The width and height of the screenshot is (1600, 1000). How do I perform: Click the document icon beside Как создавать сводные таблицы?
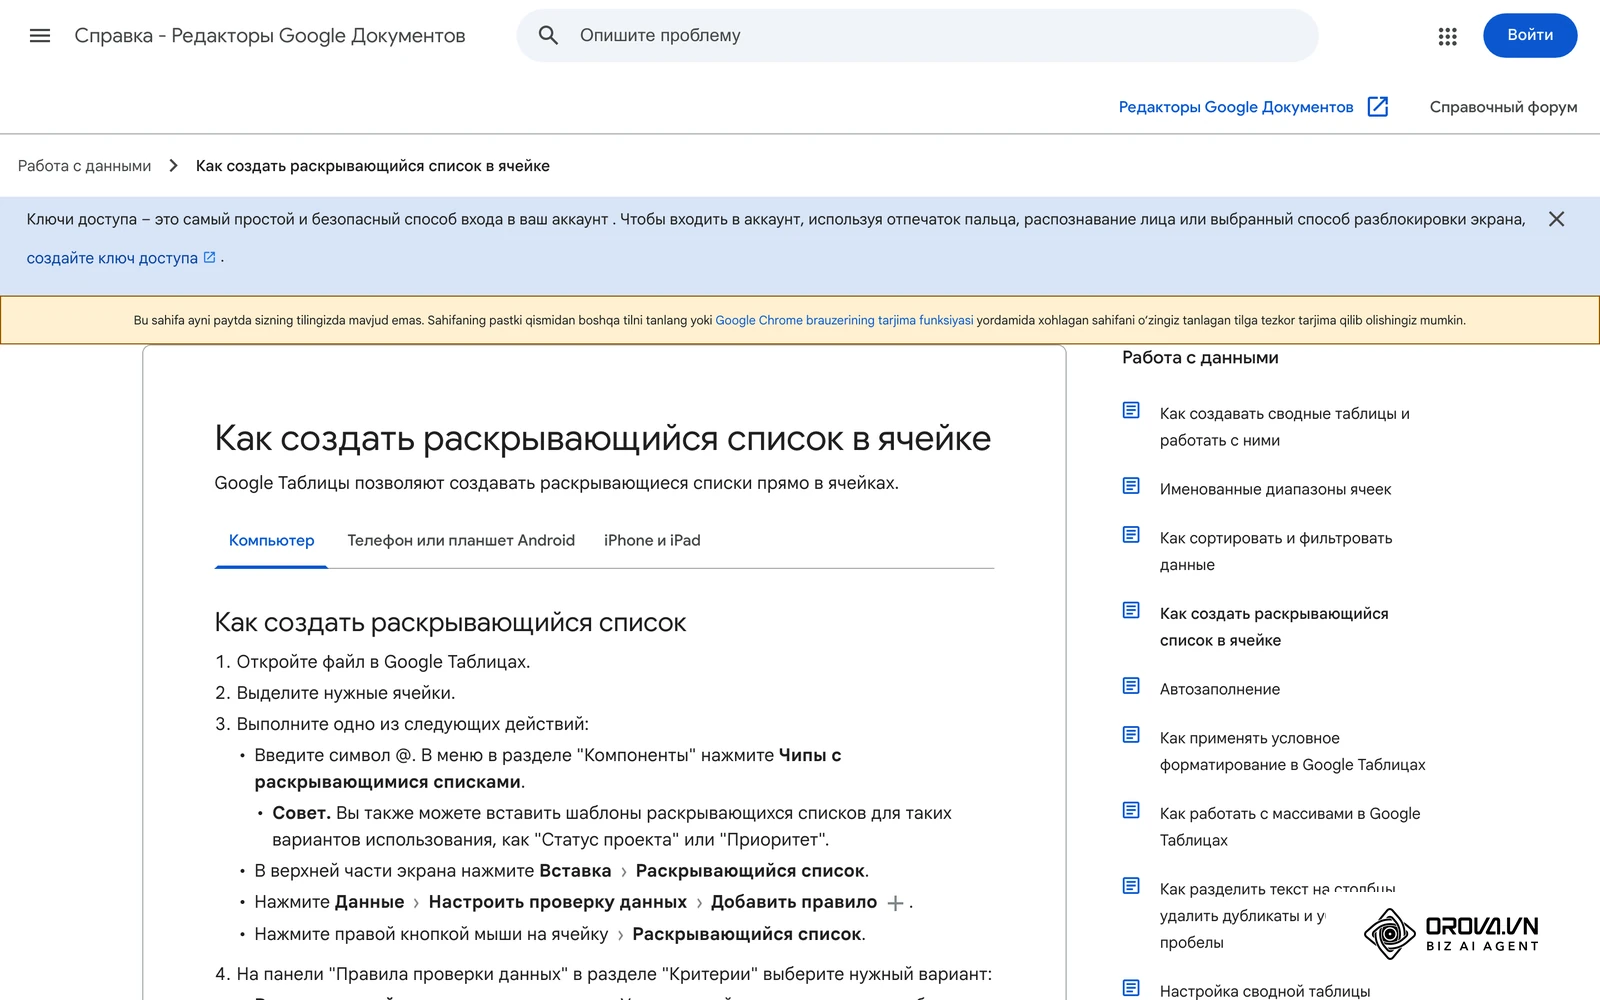coord(1131,410)
